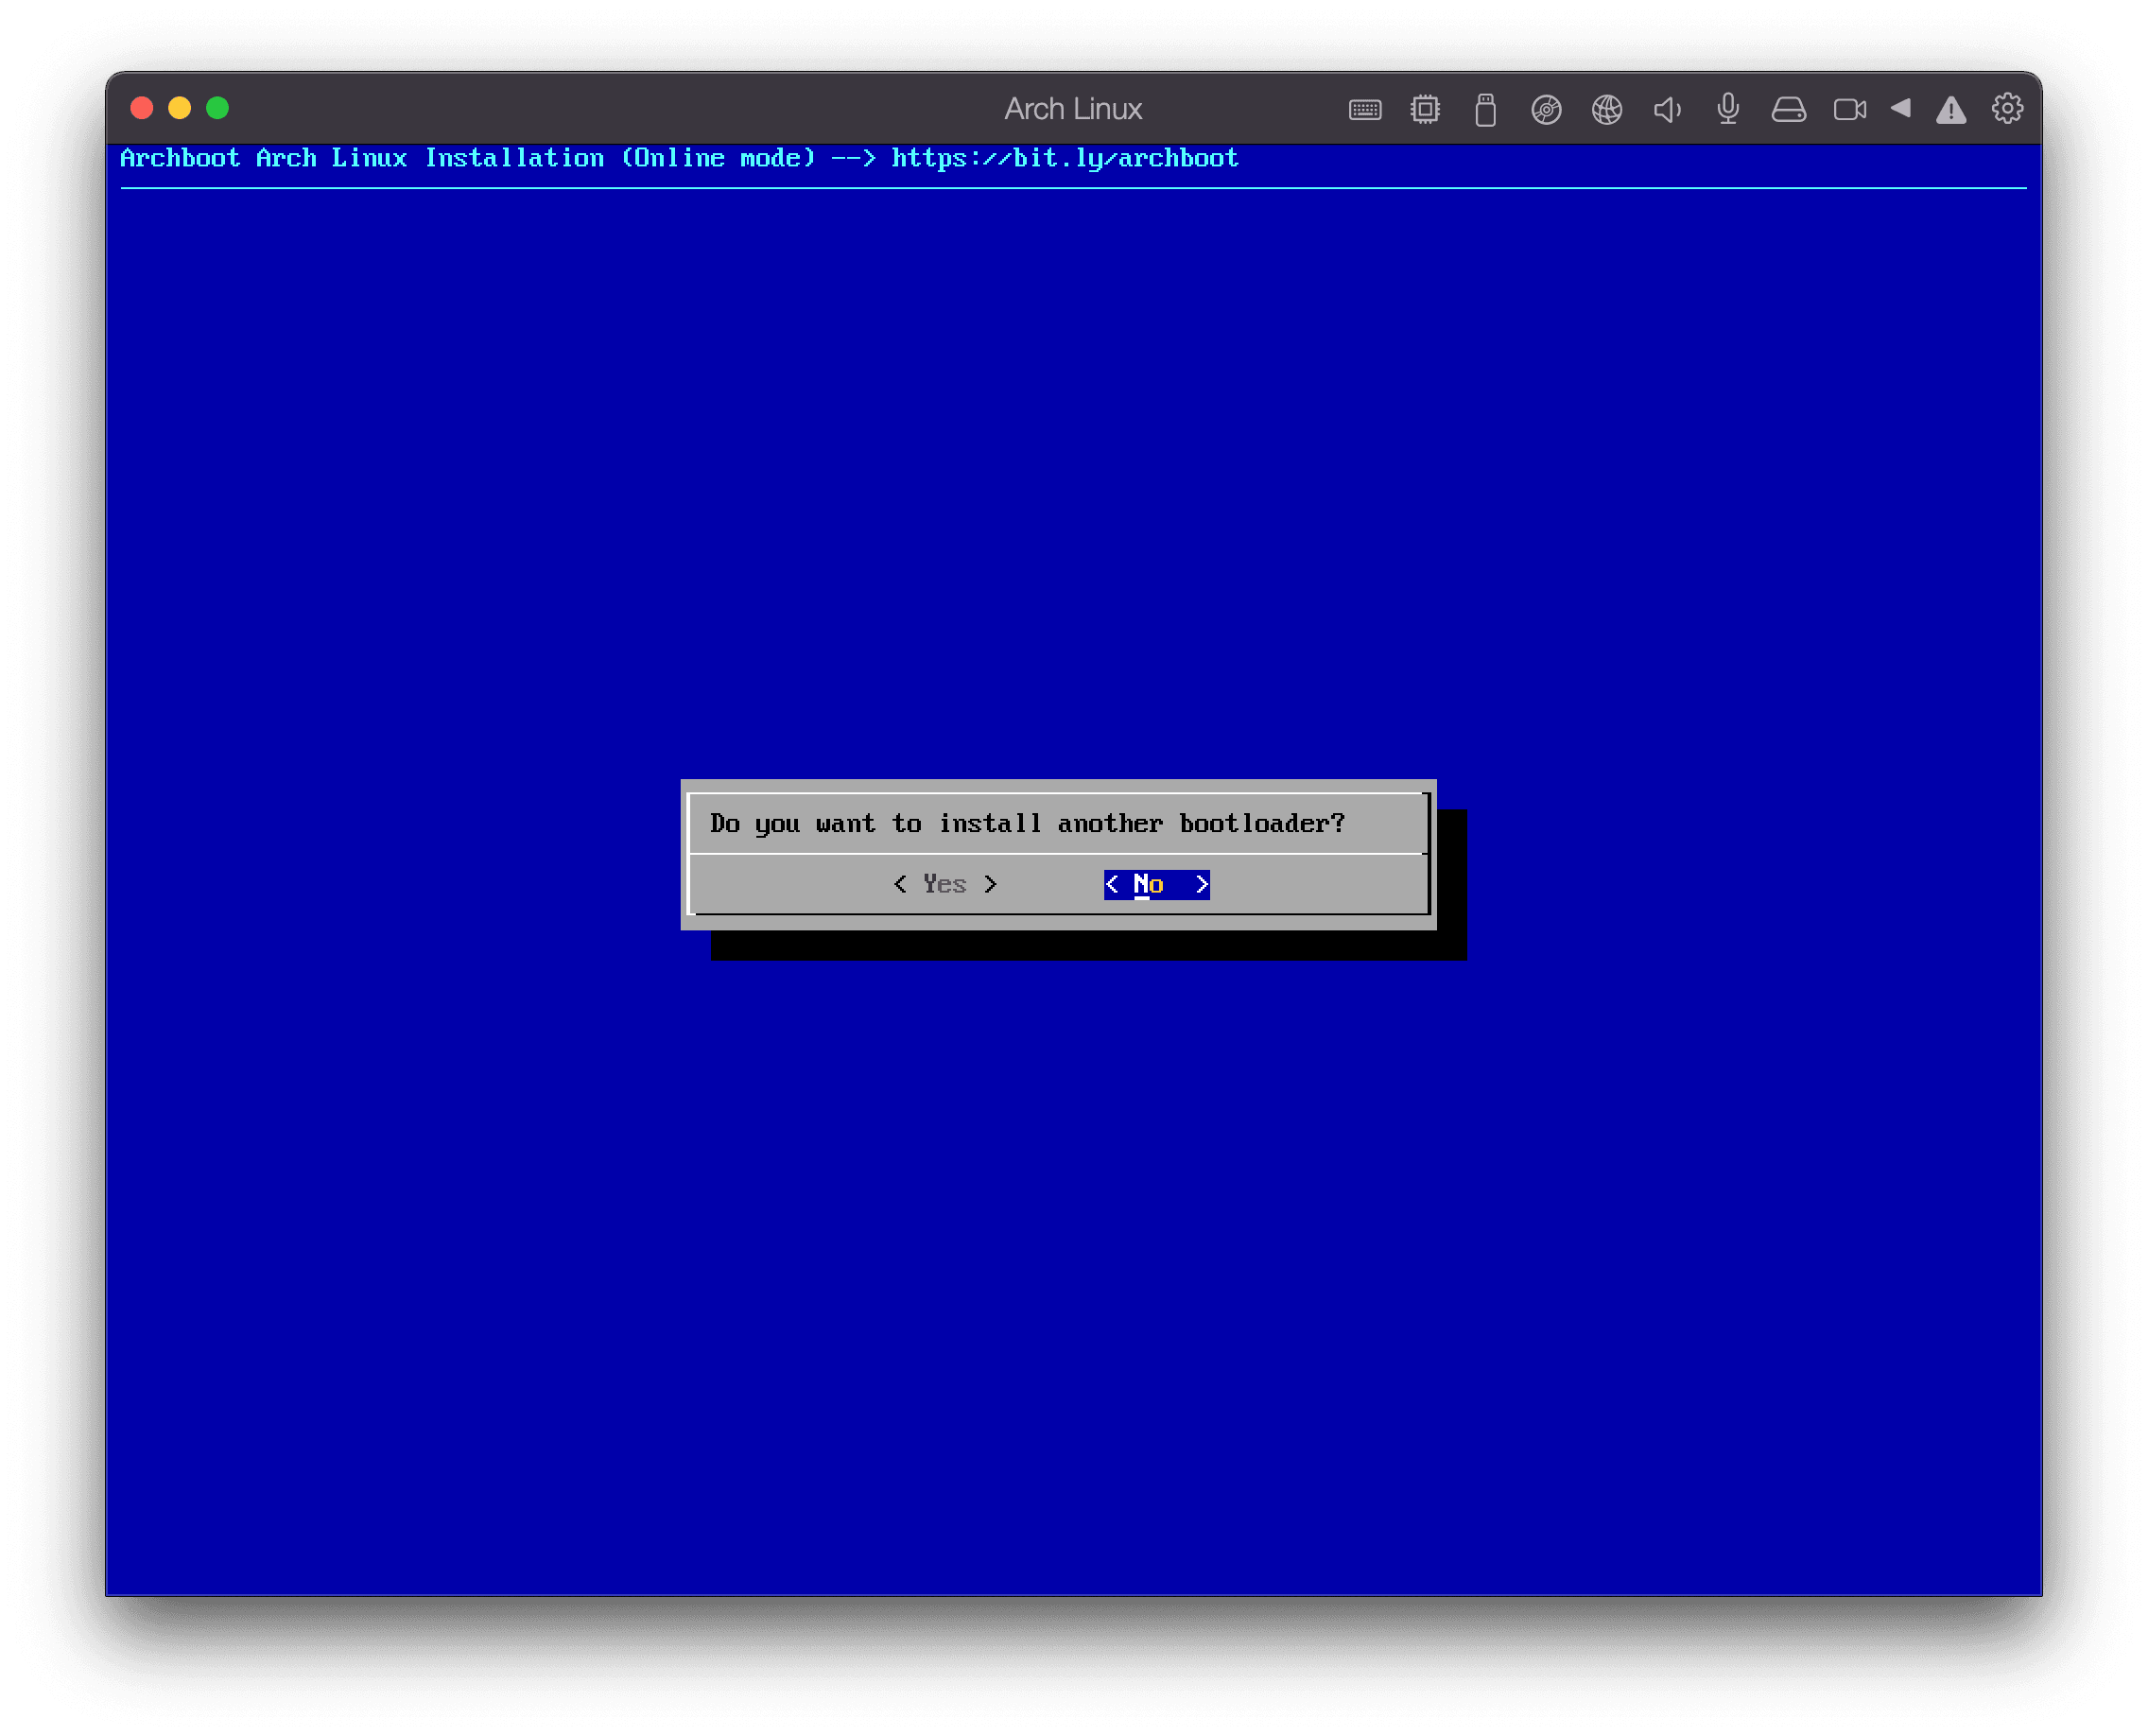Click the CD/DVD disc icon
The image size is (2148, 1736).
(x=1546, y=109)
